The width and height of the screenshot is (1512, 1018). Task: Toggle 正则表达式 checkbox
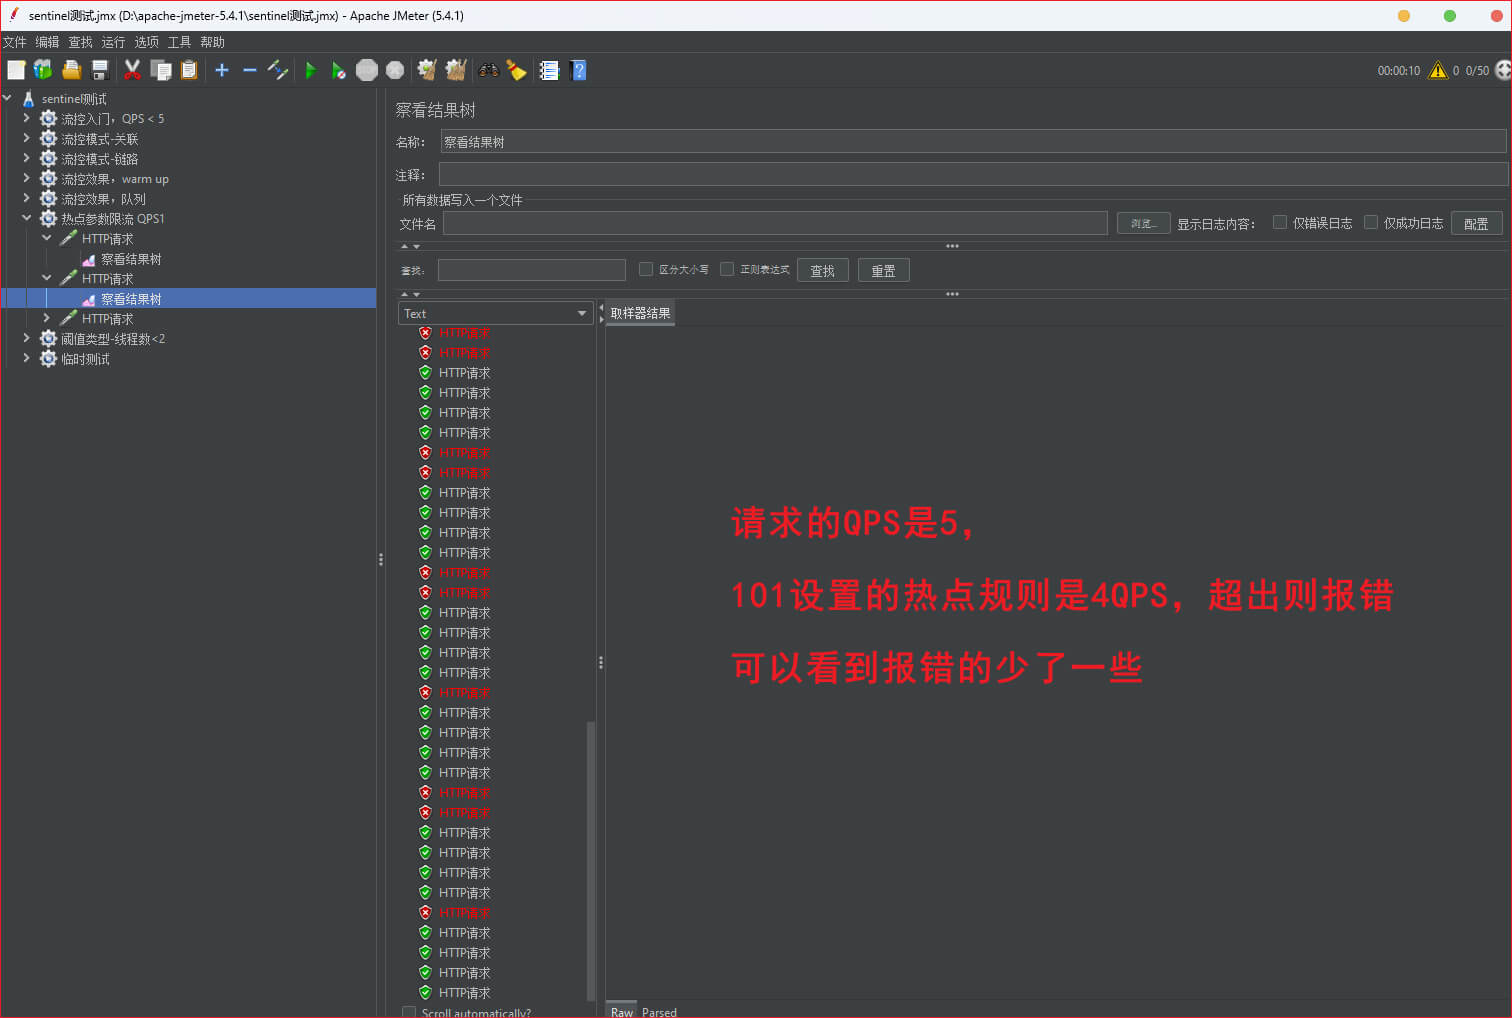[727, 269]
